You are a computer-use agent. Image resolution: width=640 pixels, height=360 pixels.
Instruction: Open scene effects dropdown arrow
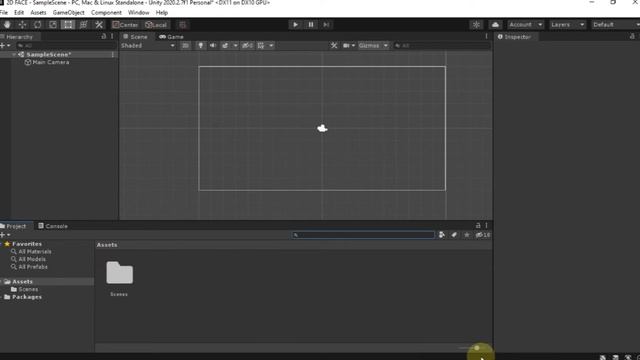click(236, 46)
